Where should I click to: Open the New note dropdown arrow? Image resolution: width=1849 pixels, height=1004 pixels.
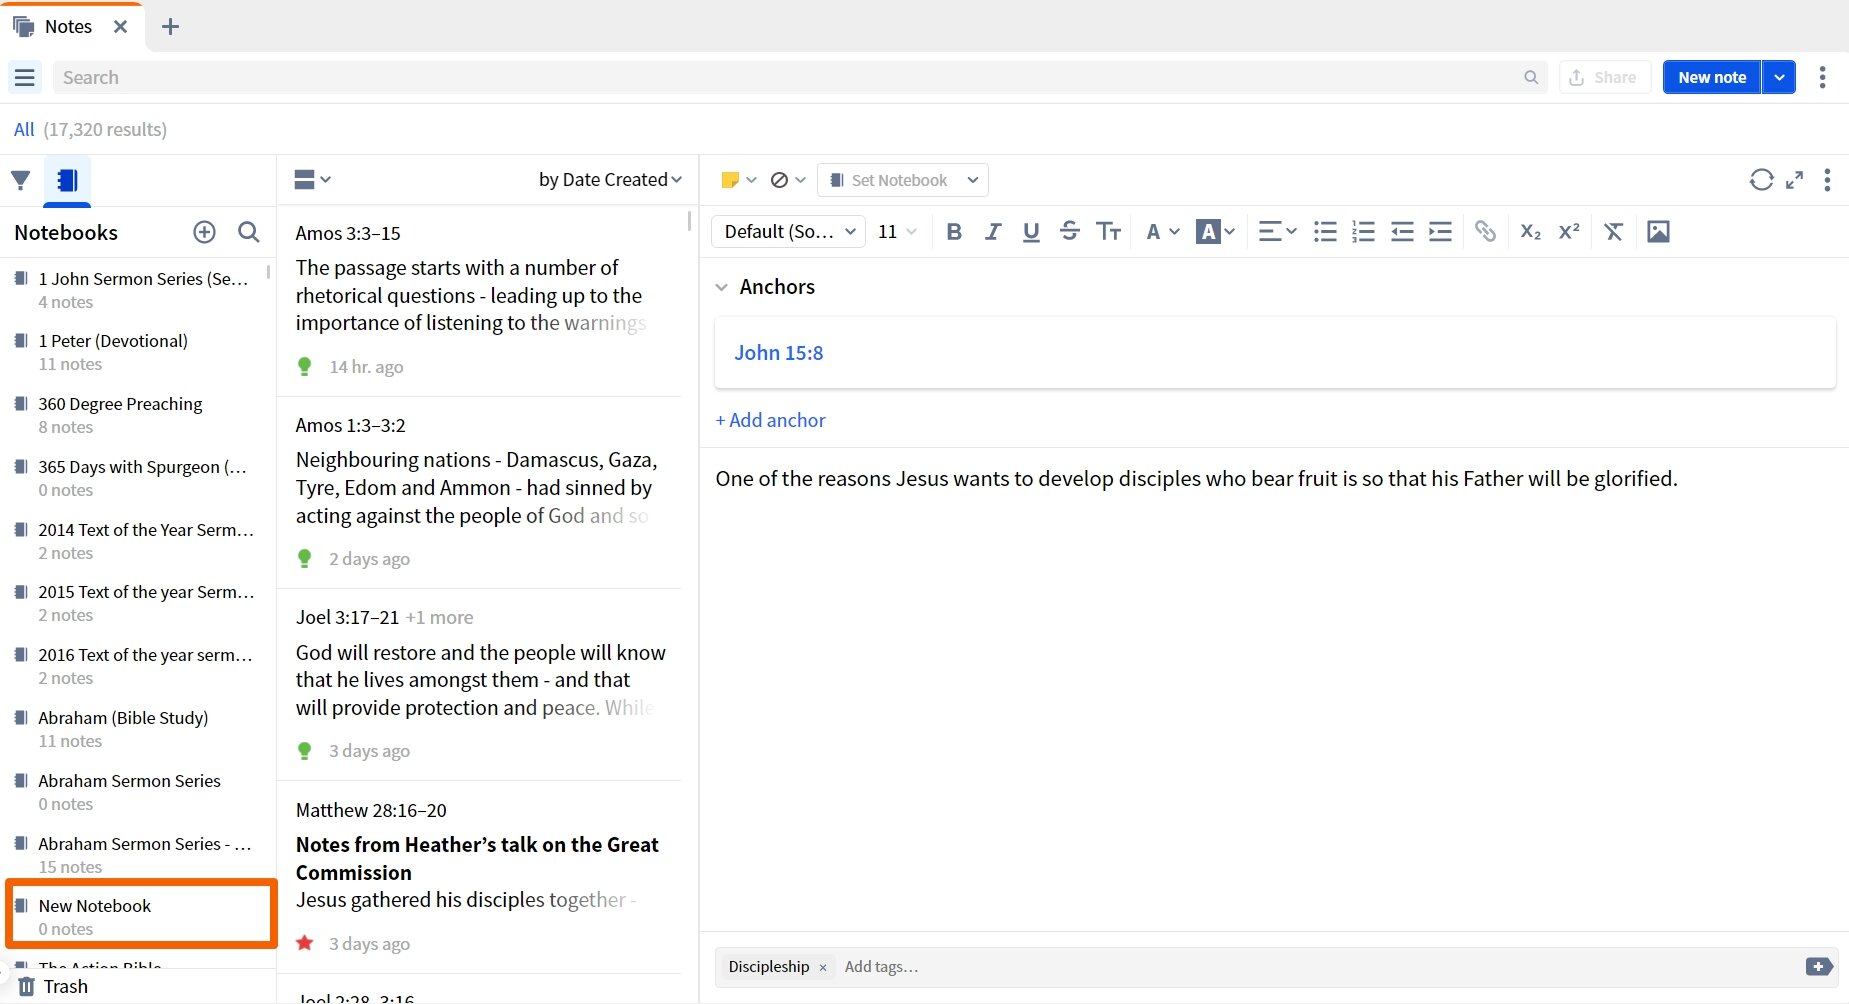[1779, 77]
